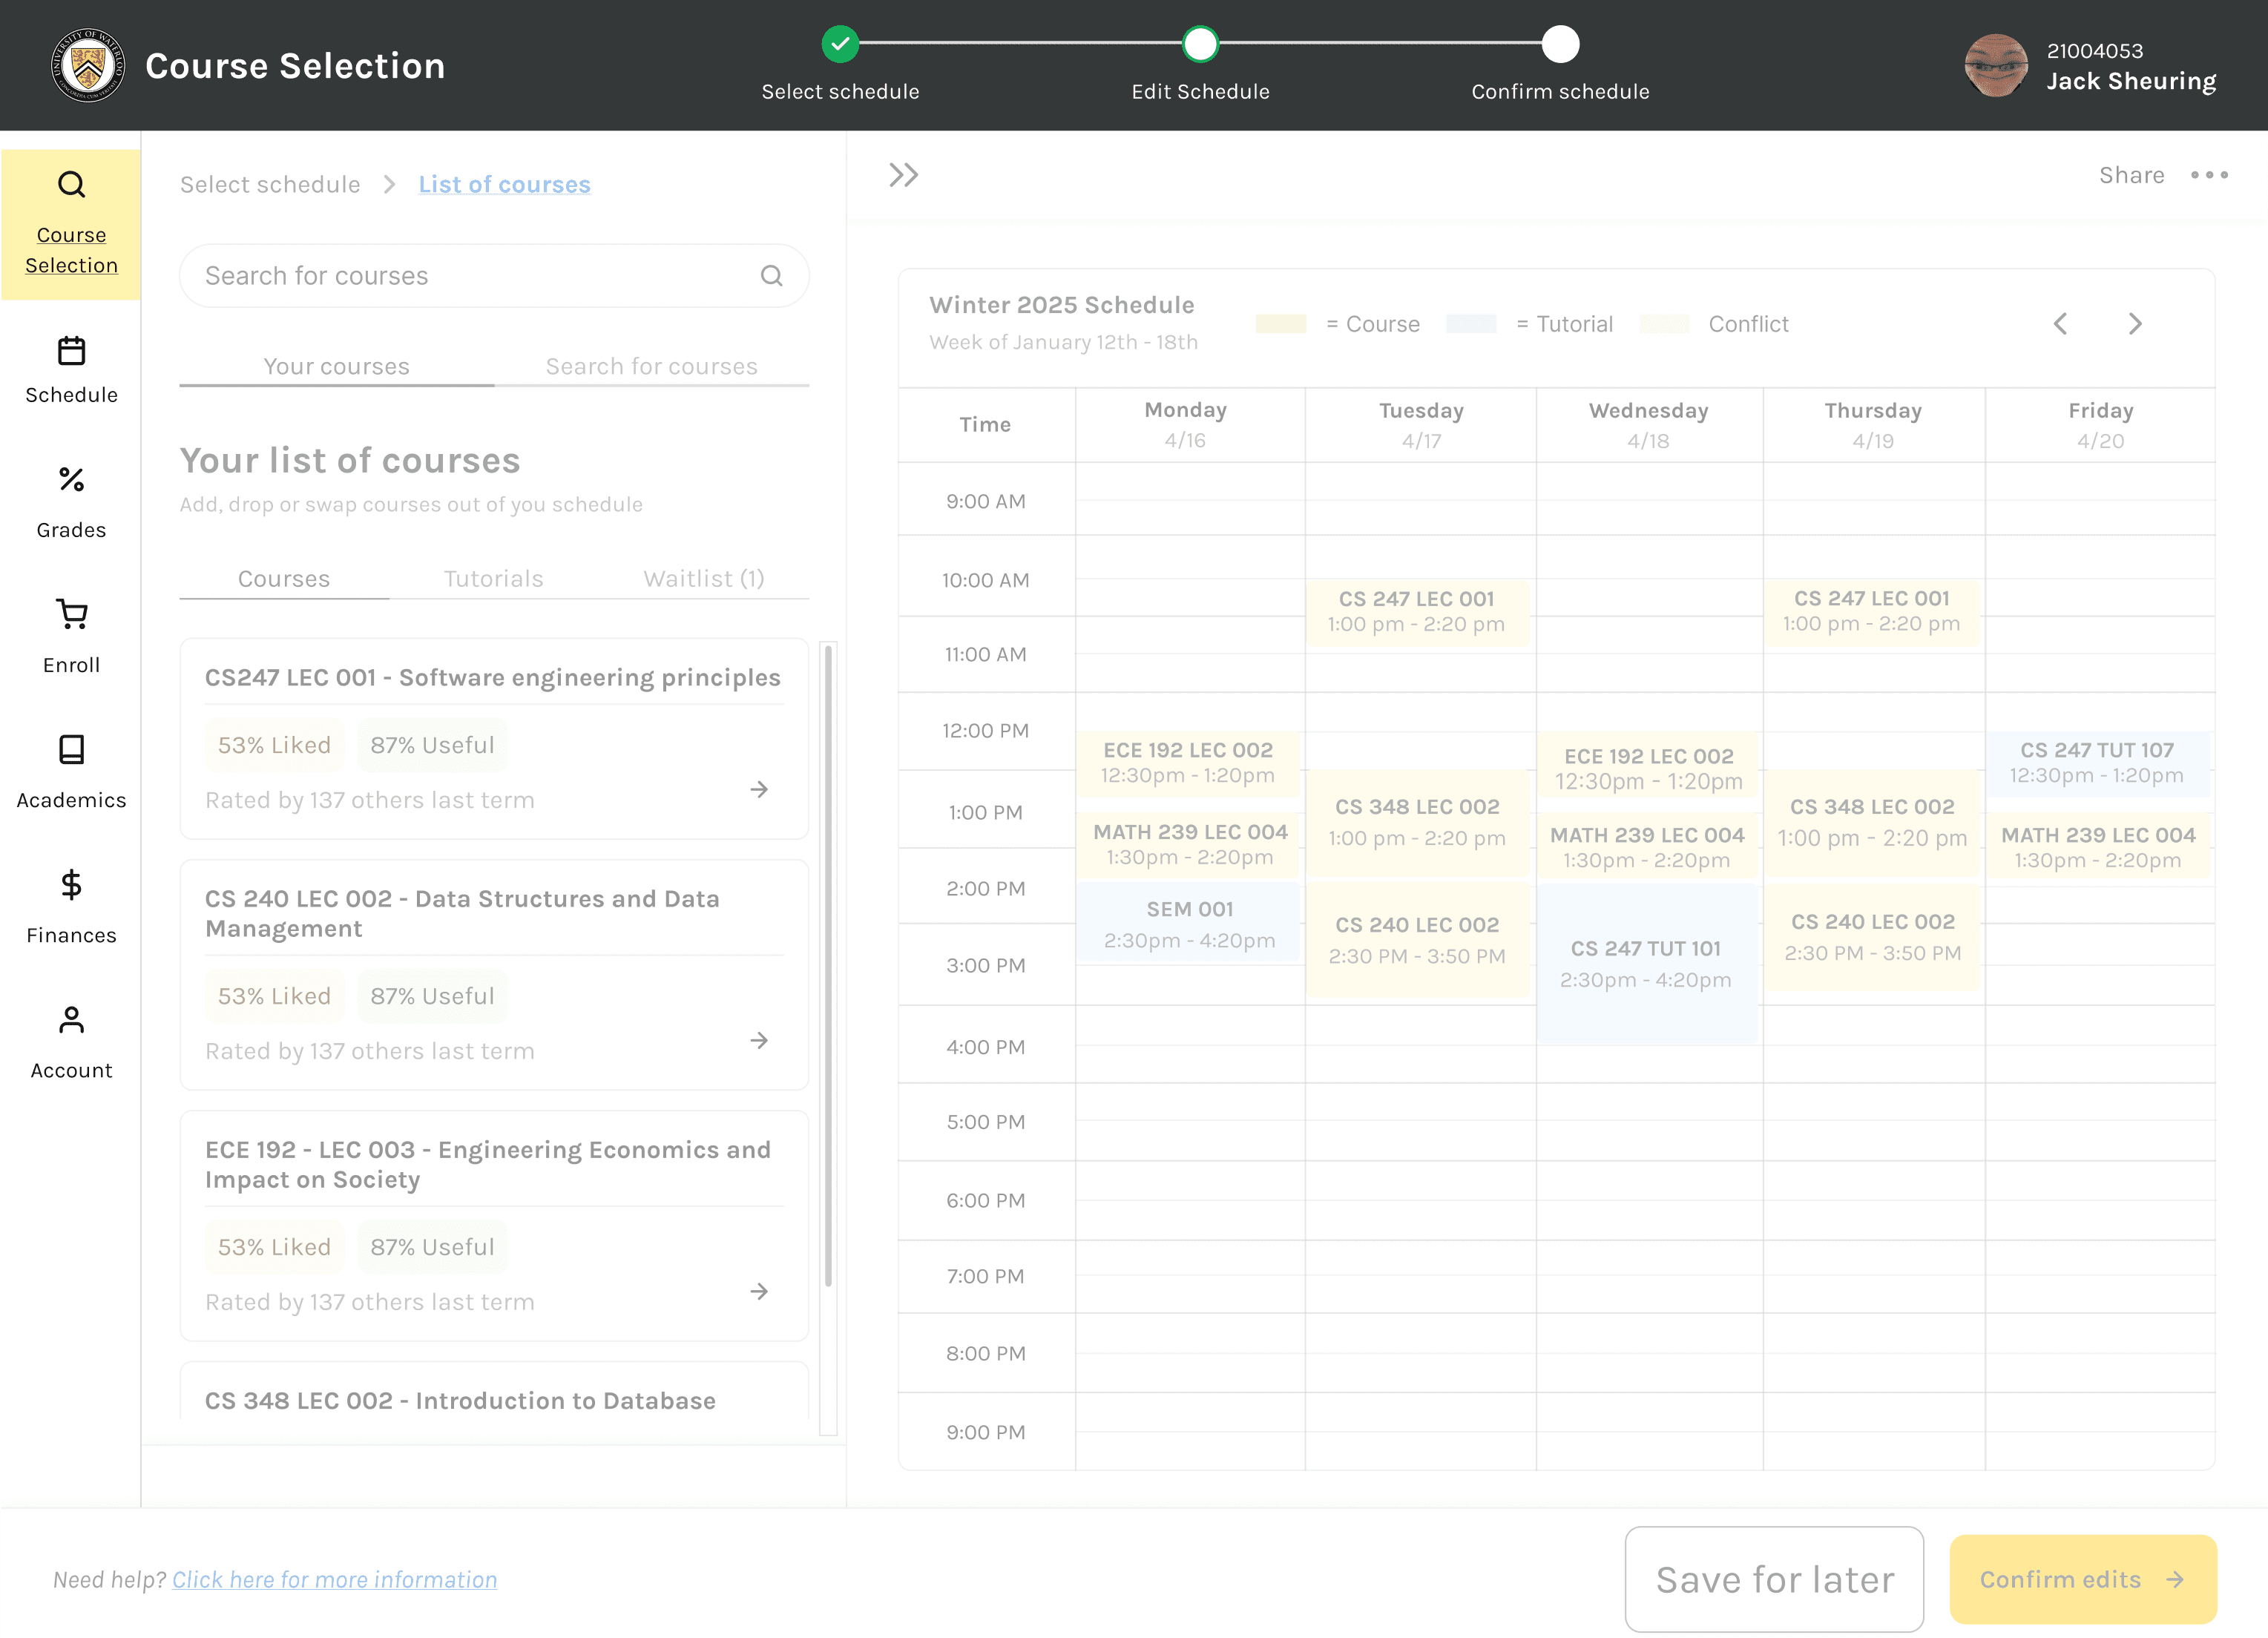Go to Account person icon
Image resolution: width=2268 pixels, height=1638 pixels.
pos(71,1020)
